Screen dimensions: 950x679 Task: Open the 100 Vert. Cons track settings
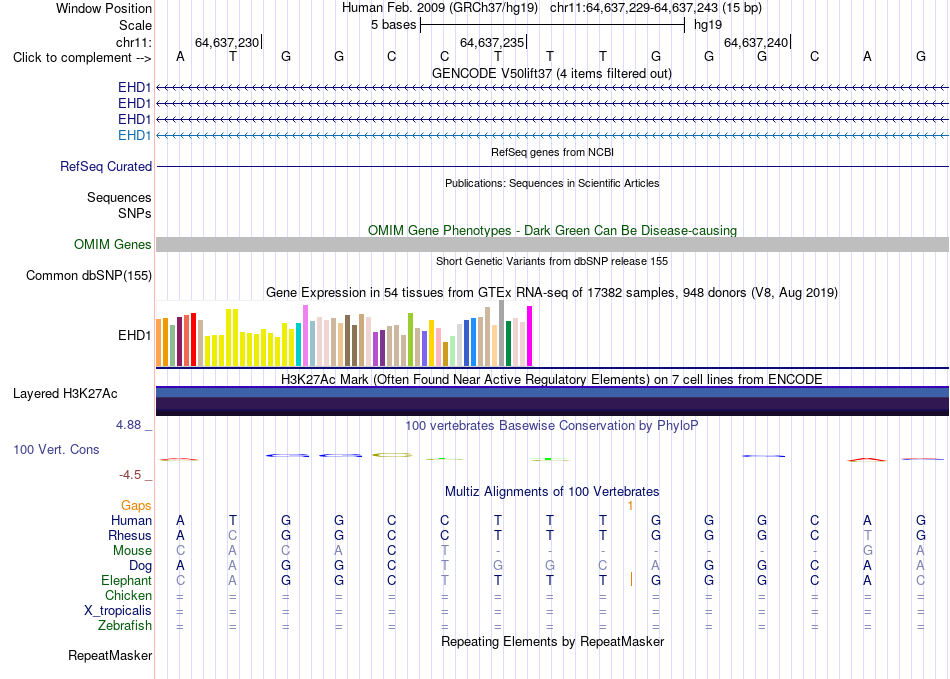[56, 449]
